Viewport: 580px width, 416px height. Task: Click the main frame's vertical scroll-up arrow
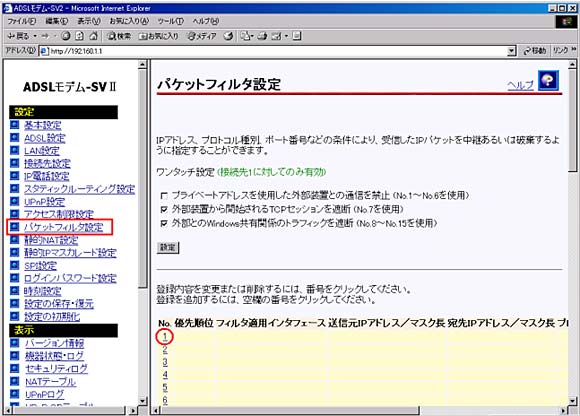pyautogui.click(x=572, y=65)
